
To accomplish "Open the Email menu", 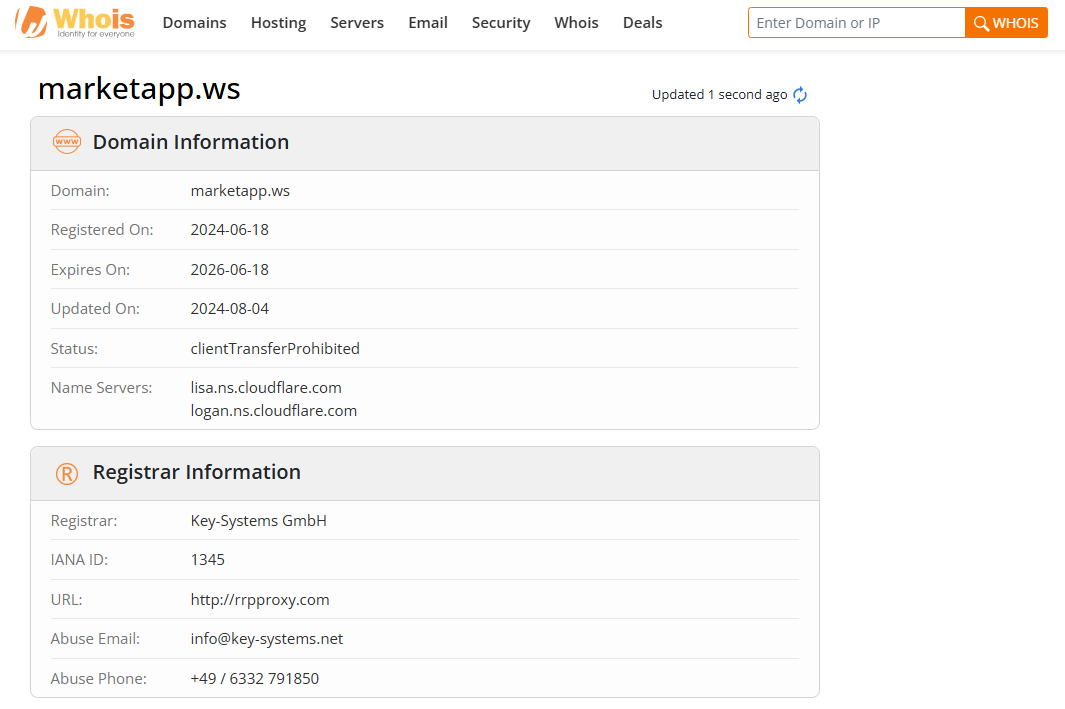I will (428, 22).
